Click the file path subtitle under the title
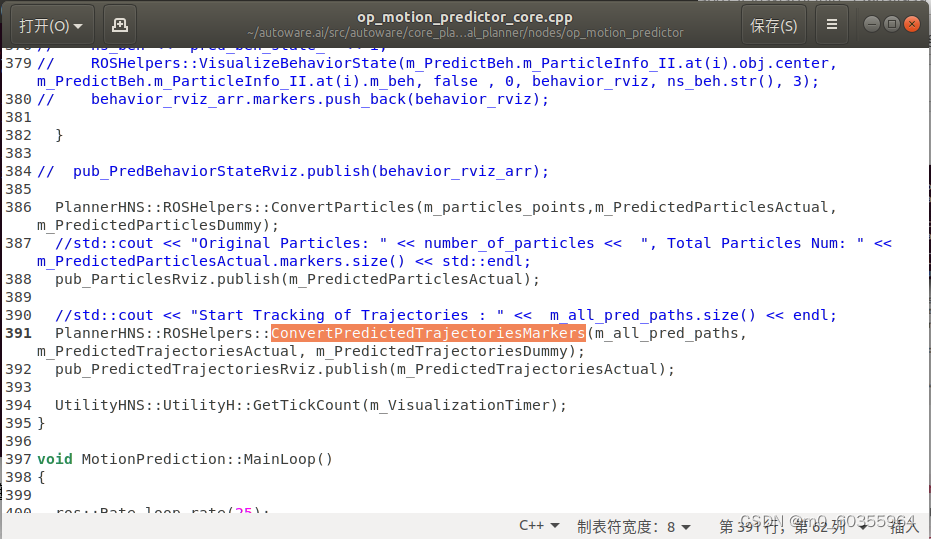This screenshot has width=931, height=539. [465, 33]
